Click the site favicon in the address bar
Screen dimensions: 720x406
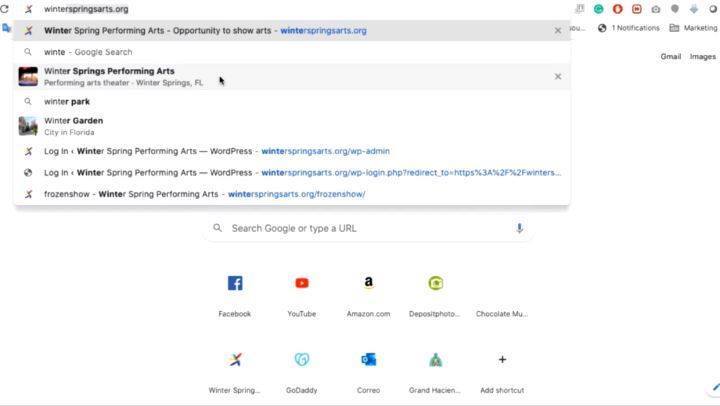[28, 9]
